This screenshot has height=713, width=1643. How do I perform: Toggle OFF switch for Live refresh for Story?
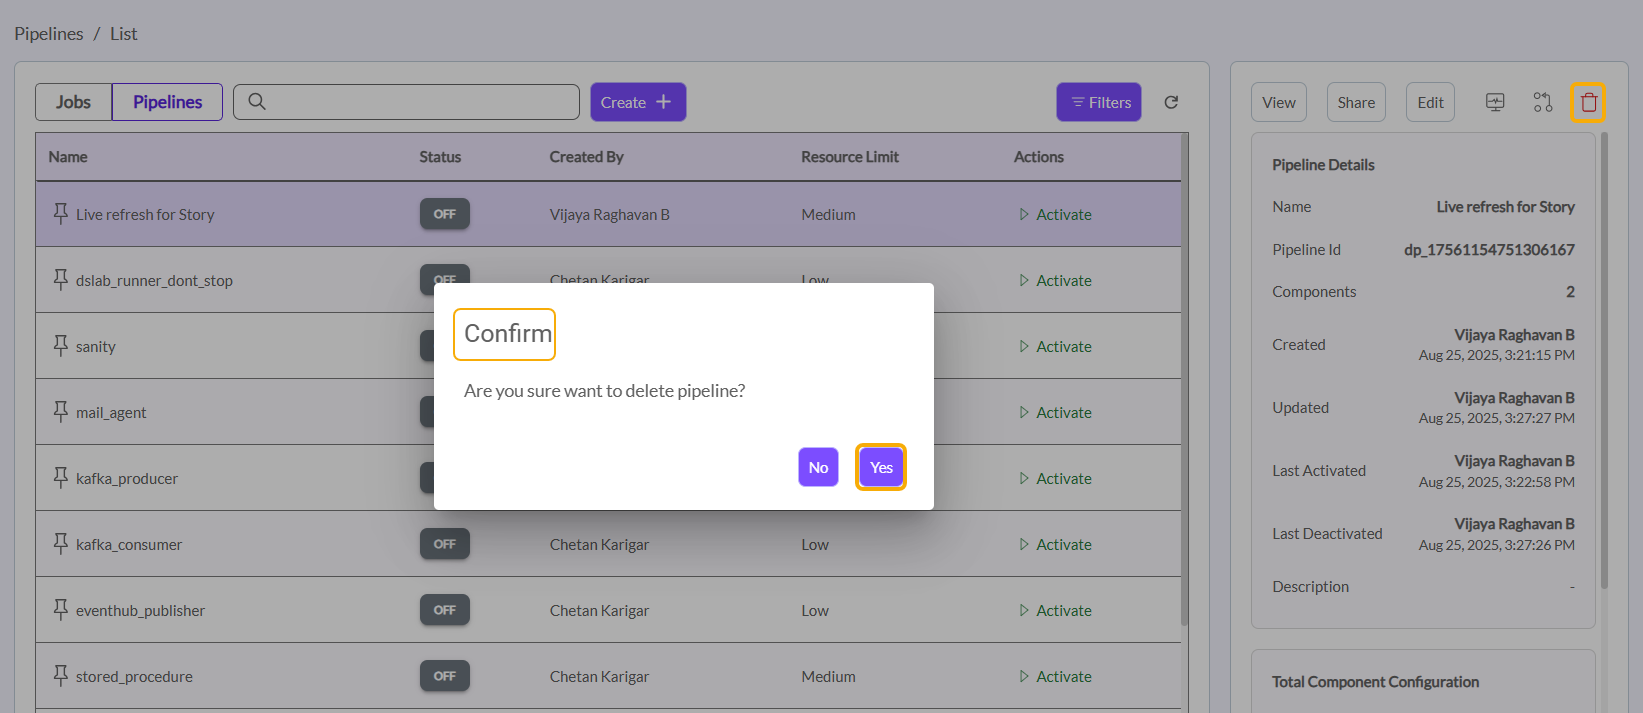[x=444, y=214]
